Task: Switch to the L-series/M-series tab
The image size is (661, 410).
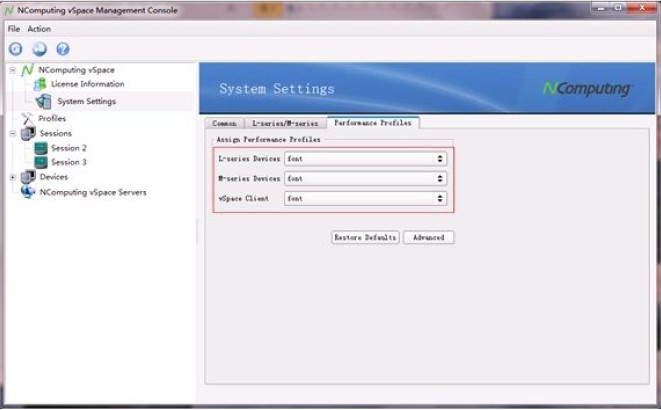Action: 285,123
